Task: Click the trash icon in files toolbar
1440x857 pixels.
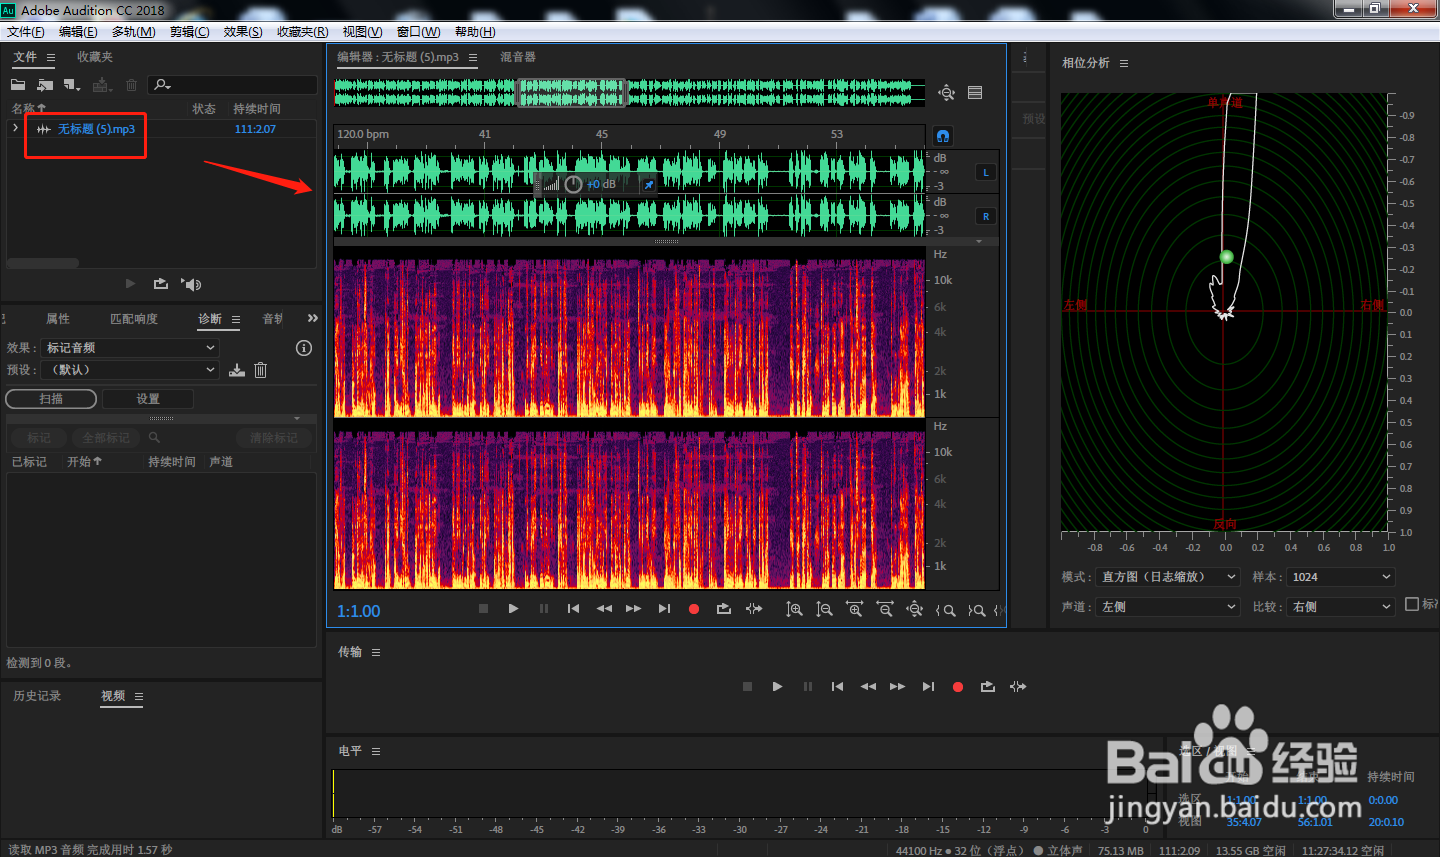Action: [x=131, y=85]
